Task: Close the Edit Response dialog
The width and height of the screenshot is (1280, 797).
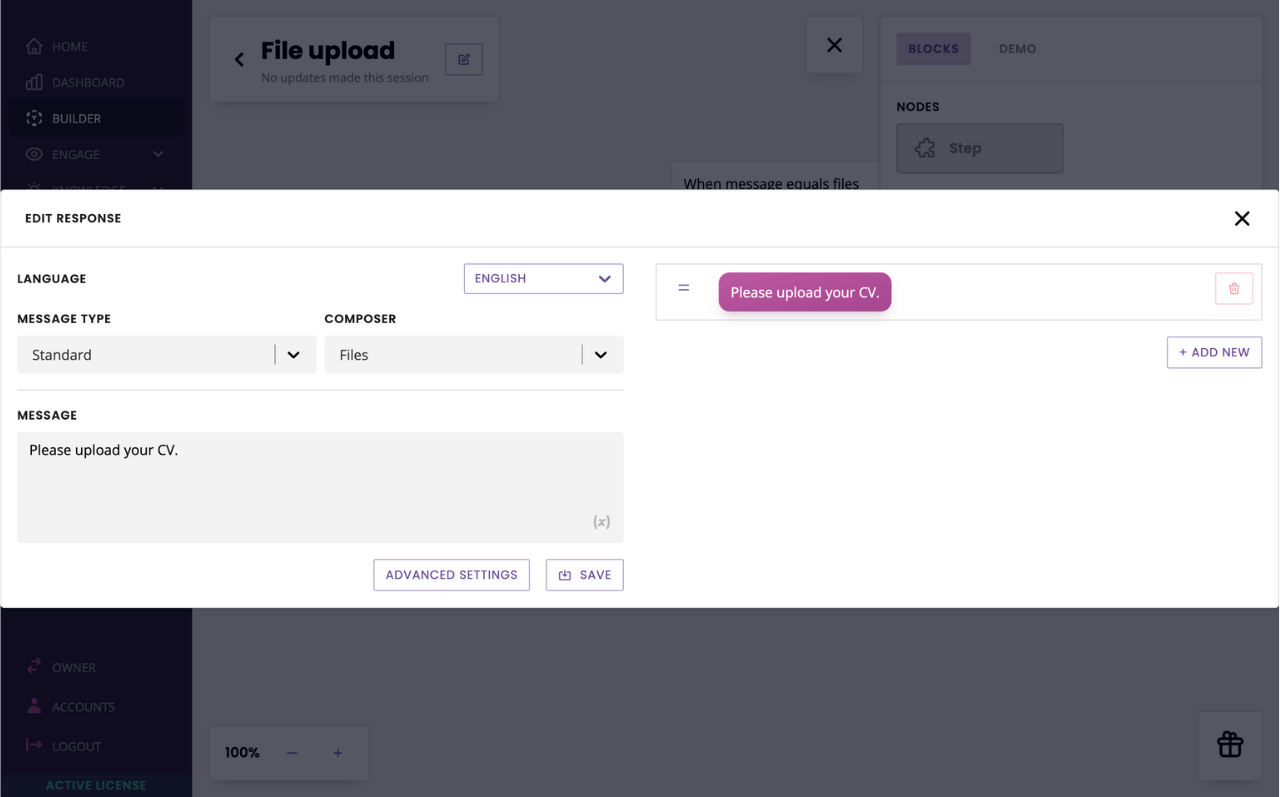Action: click(x=1241, y=219)
